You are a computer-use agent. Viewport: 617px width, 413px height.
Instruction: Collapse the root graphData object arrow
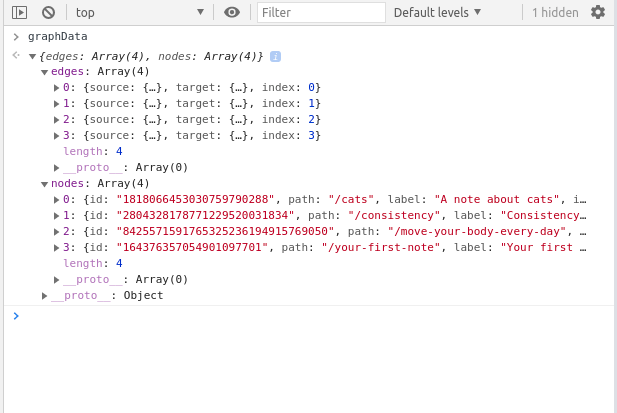pos(32,57)
